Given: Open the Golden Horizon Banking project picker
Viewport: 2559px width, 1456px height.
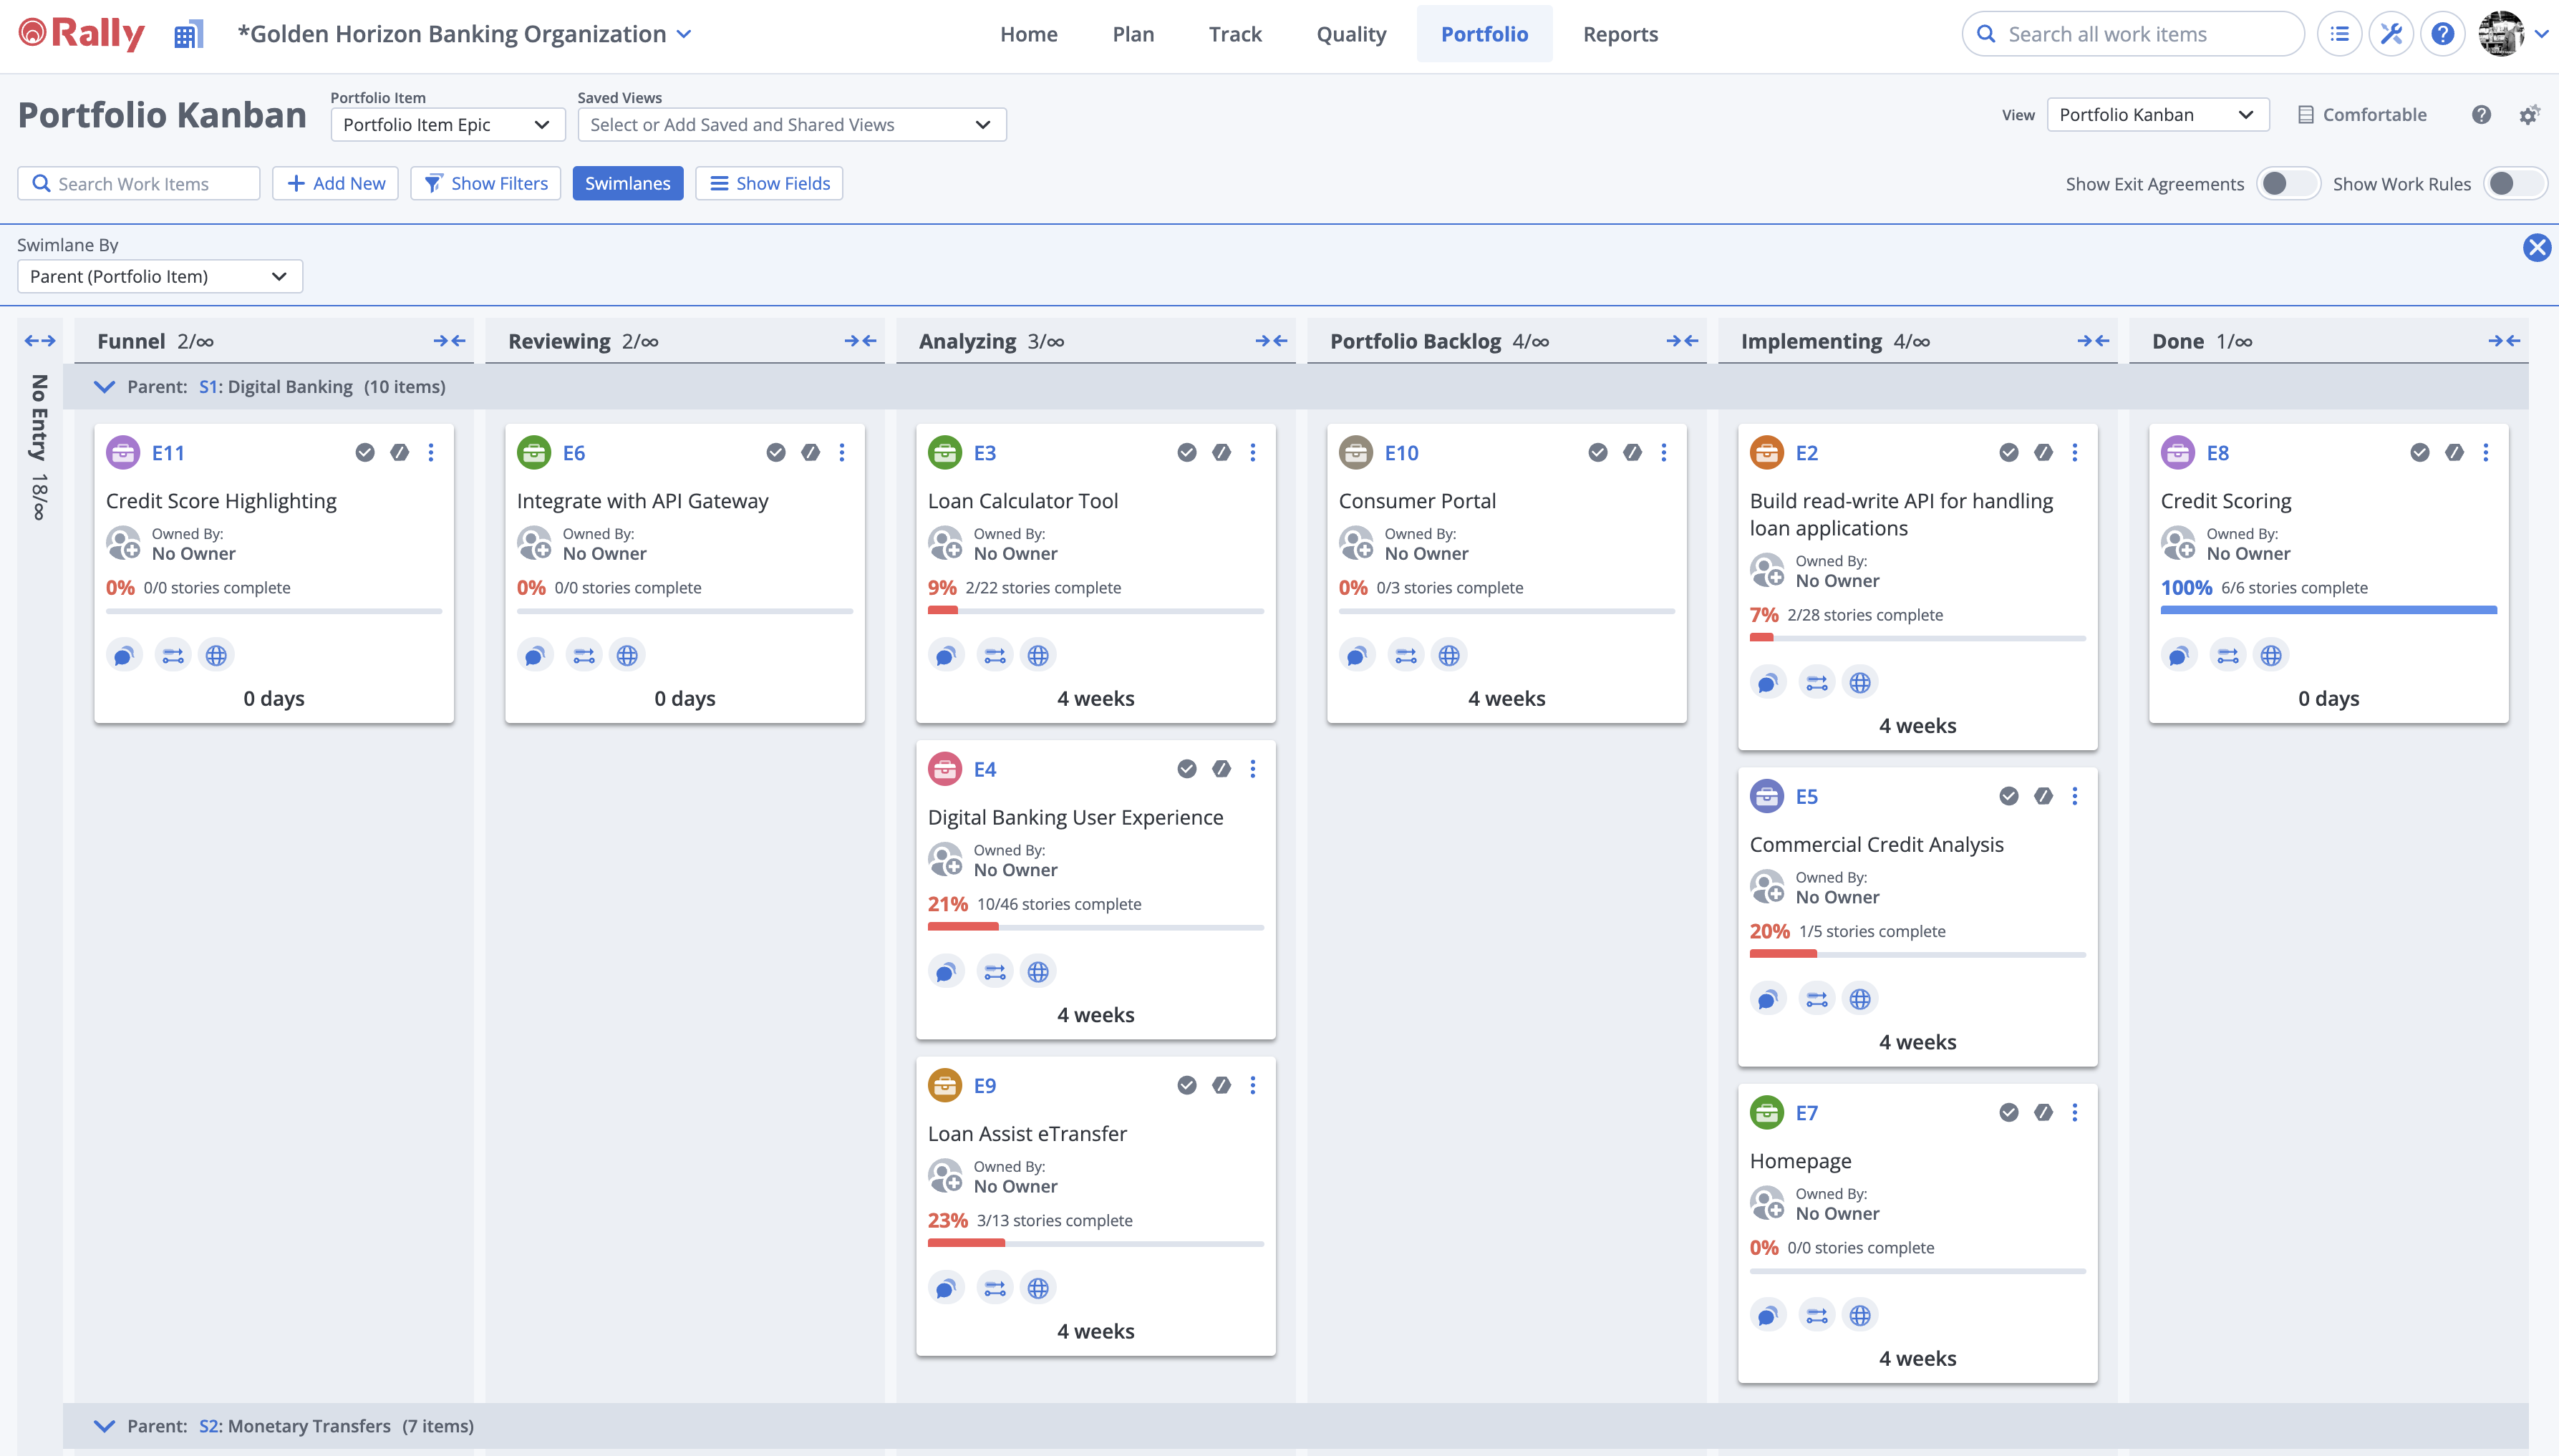Looking at the screenshot, I should click(465, 34).
